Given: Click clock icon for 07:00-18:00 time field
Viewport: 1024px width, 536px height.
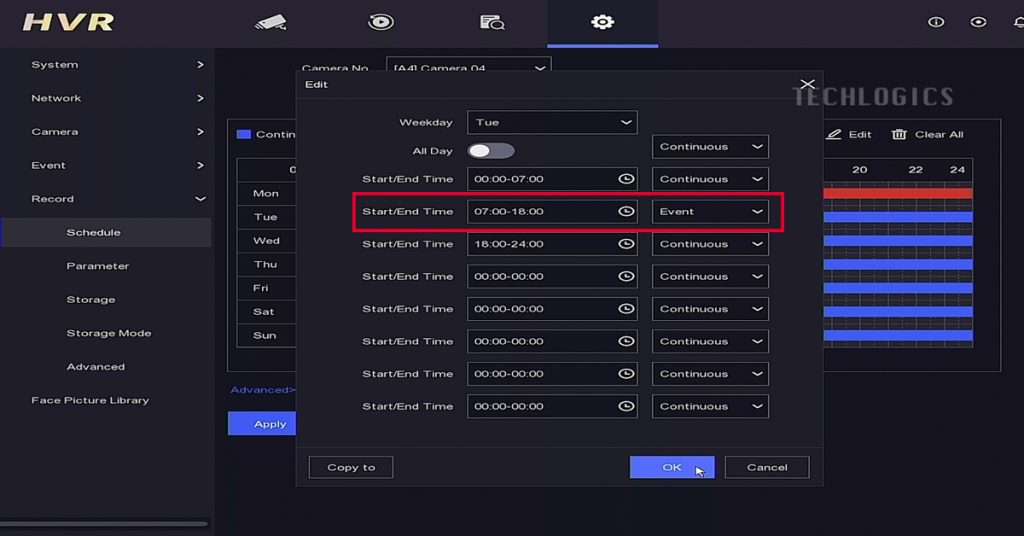Looking at the screenshot, I should 626,212.
